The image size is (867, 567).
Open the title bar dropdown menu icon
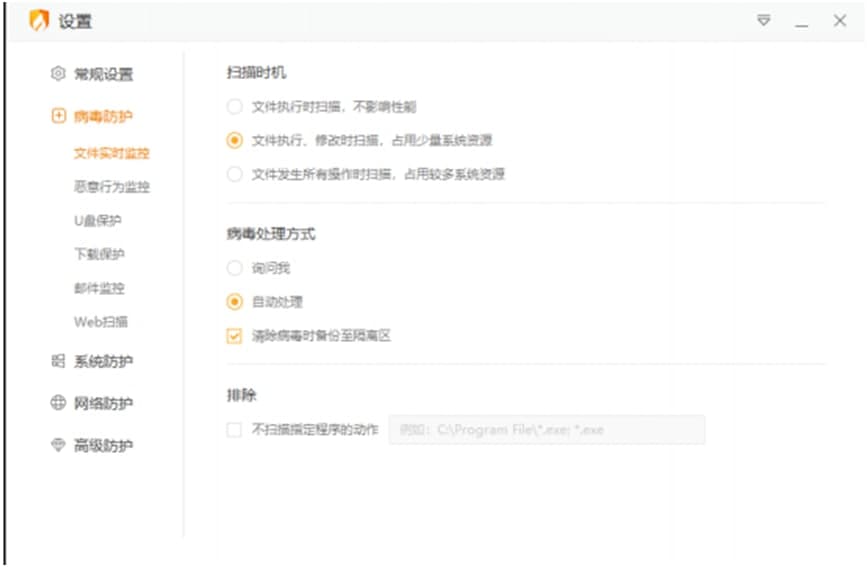pos(764,21)
